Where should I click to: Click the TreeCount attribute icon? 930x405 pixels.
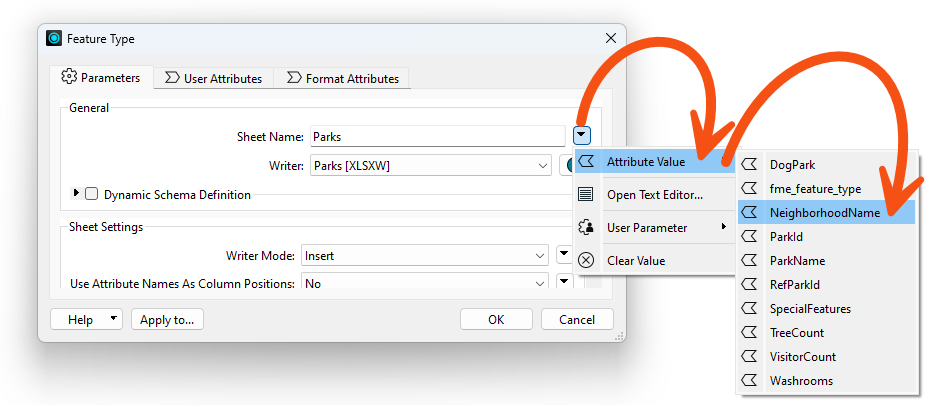point(750,333)
